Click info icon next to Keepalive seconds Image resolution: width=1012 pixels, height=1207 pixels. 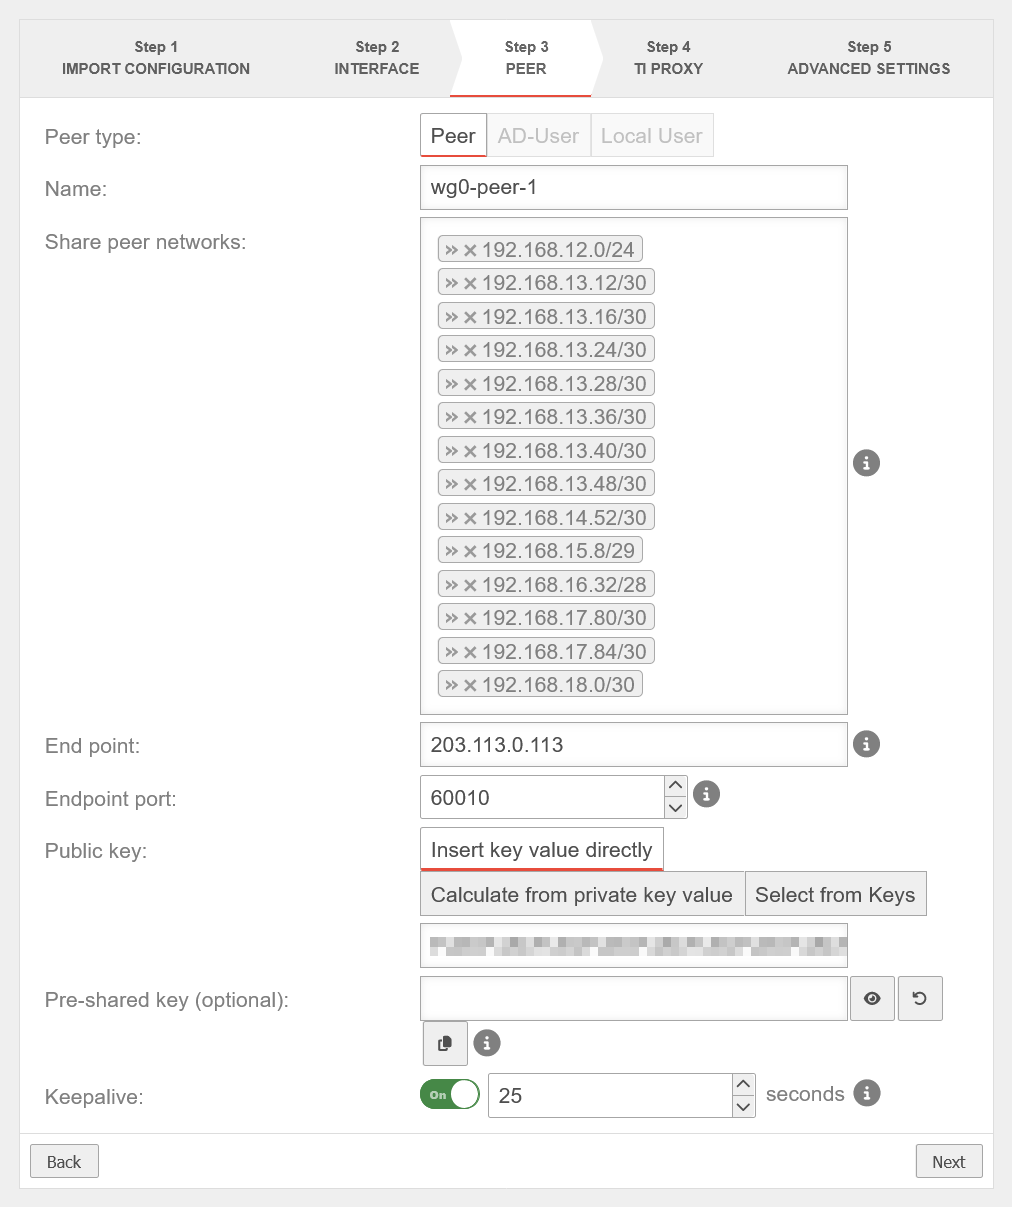click(867, 1093)
